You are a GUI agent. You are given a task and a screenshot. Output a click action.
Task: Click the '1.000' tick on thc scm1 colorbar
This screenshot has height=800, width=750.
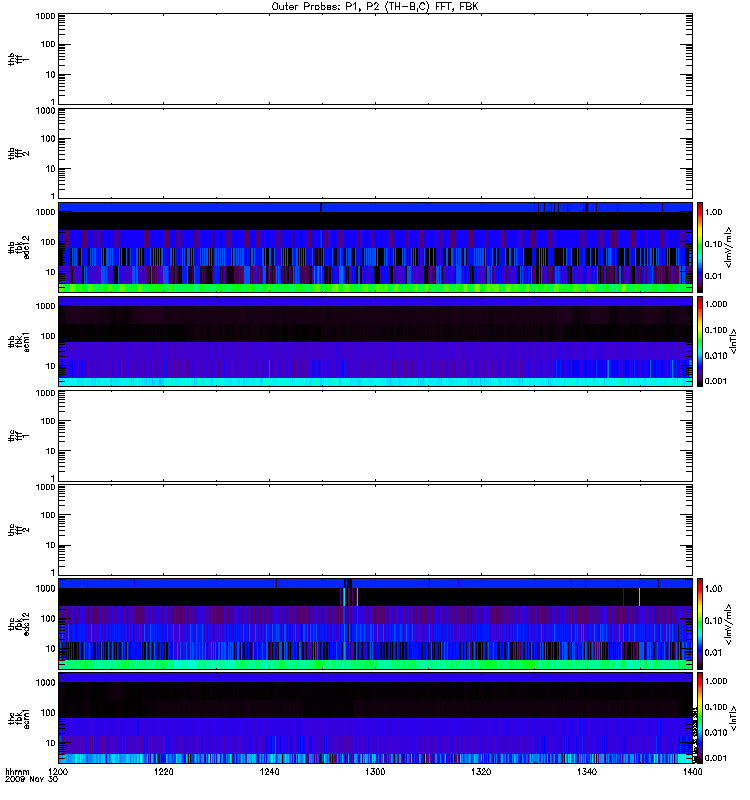tap(716, 681)
